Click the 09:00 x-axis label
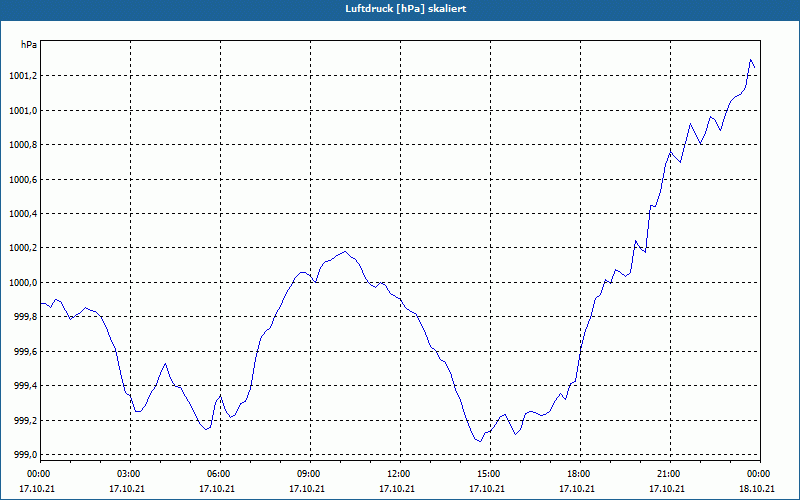This screenshot has height=500, width=800. point(307,474)
